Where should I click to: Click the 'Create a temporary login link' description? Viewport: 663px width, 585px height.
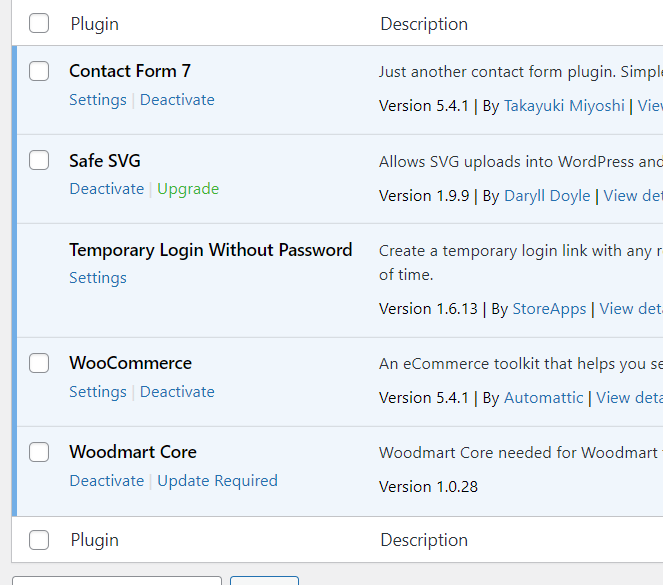coord(521,262)
